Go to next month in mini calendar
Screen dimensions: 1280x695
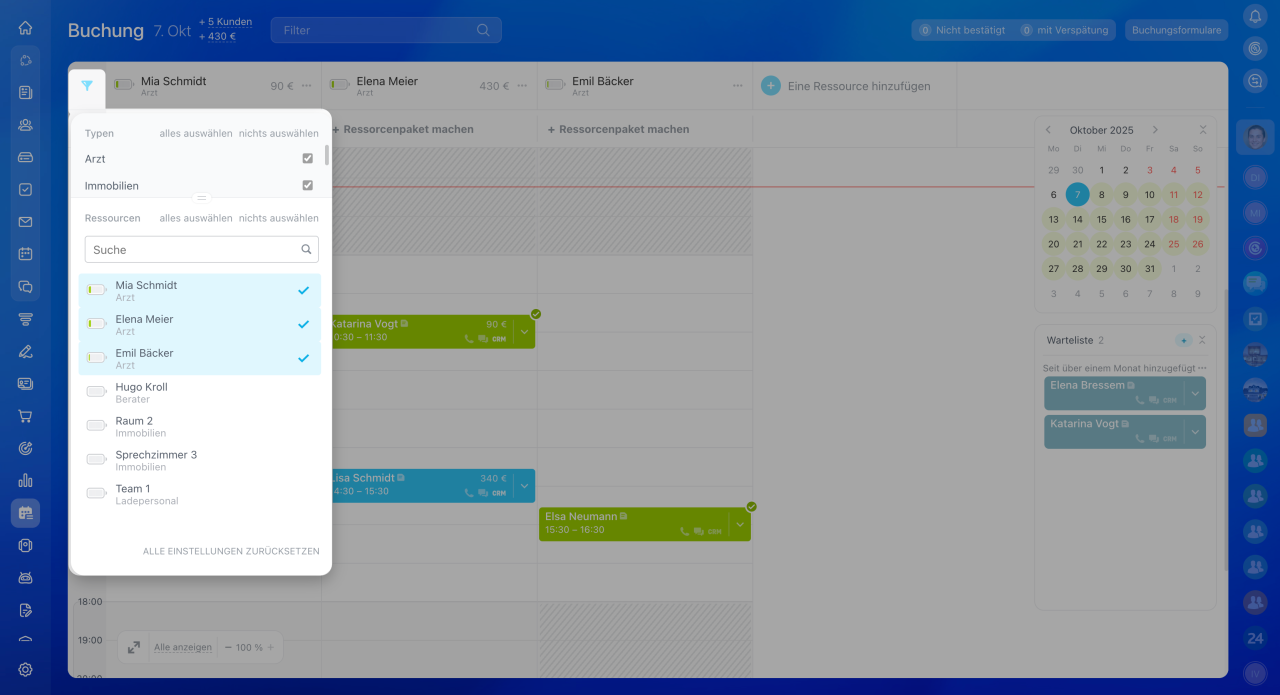coord(1155,130)
